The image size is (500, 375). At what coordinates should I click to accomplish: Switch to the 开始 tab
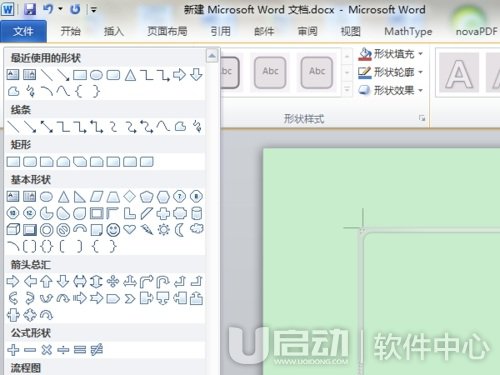pyautogui.click(x=70, y=31)
